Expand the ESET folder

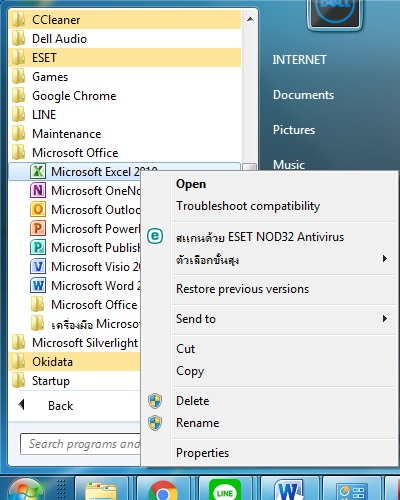coord(124,58)
